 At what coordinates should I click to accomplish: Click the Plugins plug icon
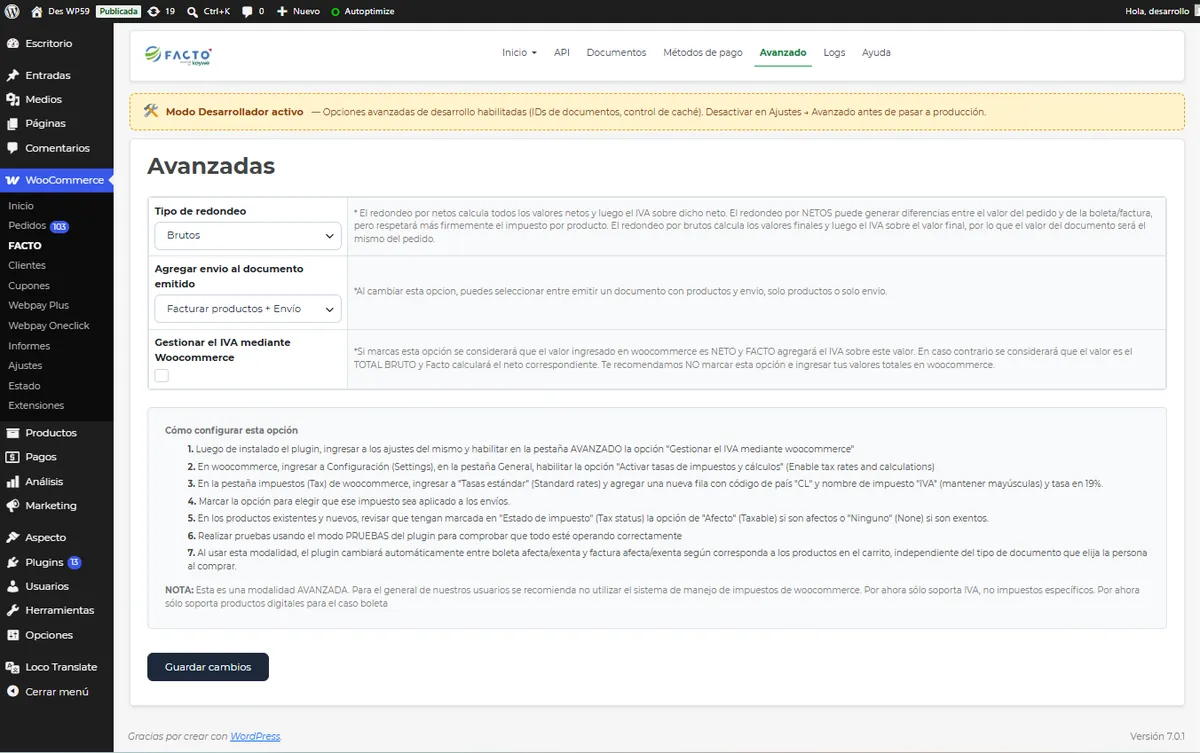click(13, 562)
